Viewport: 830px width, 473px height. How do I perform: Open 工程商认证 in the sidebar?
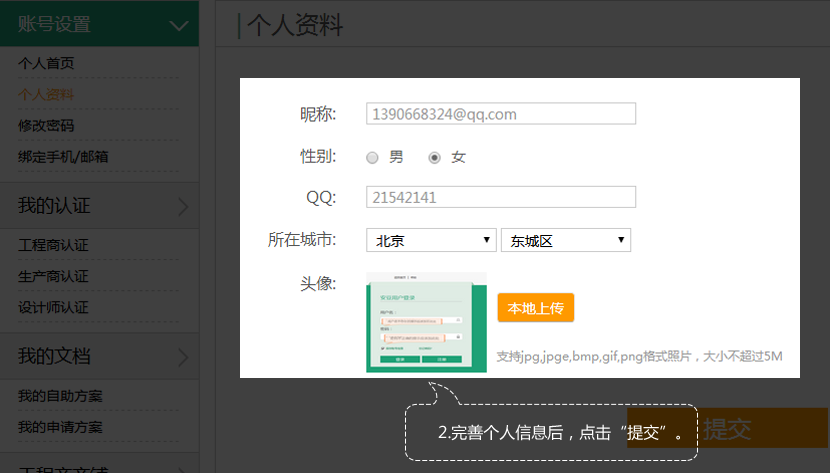click(x=53, y=245)
